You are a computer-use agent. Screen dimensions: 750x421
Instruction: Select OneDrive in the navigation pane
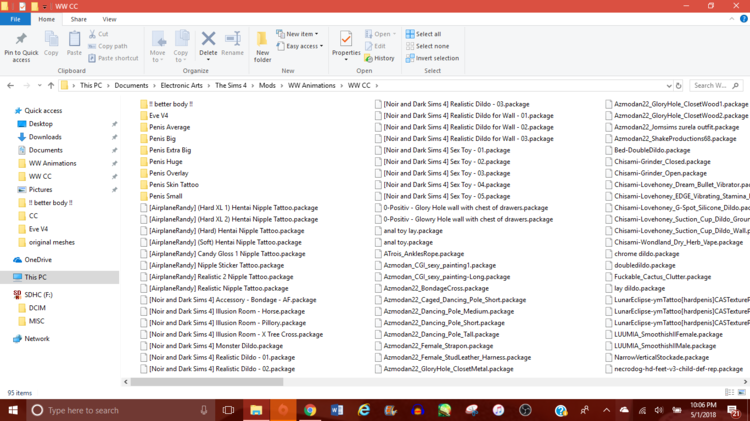point(38,260)
